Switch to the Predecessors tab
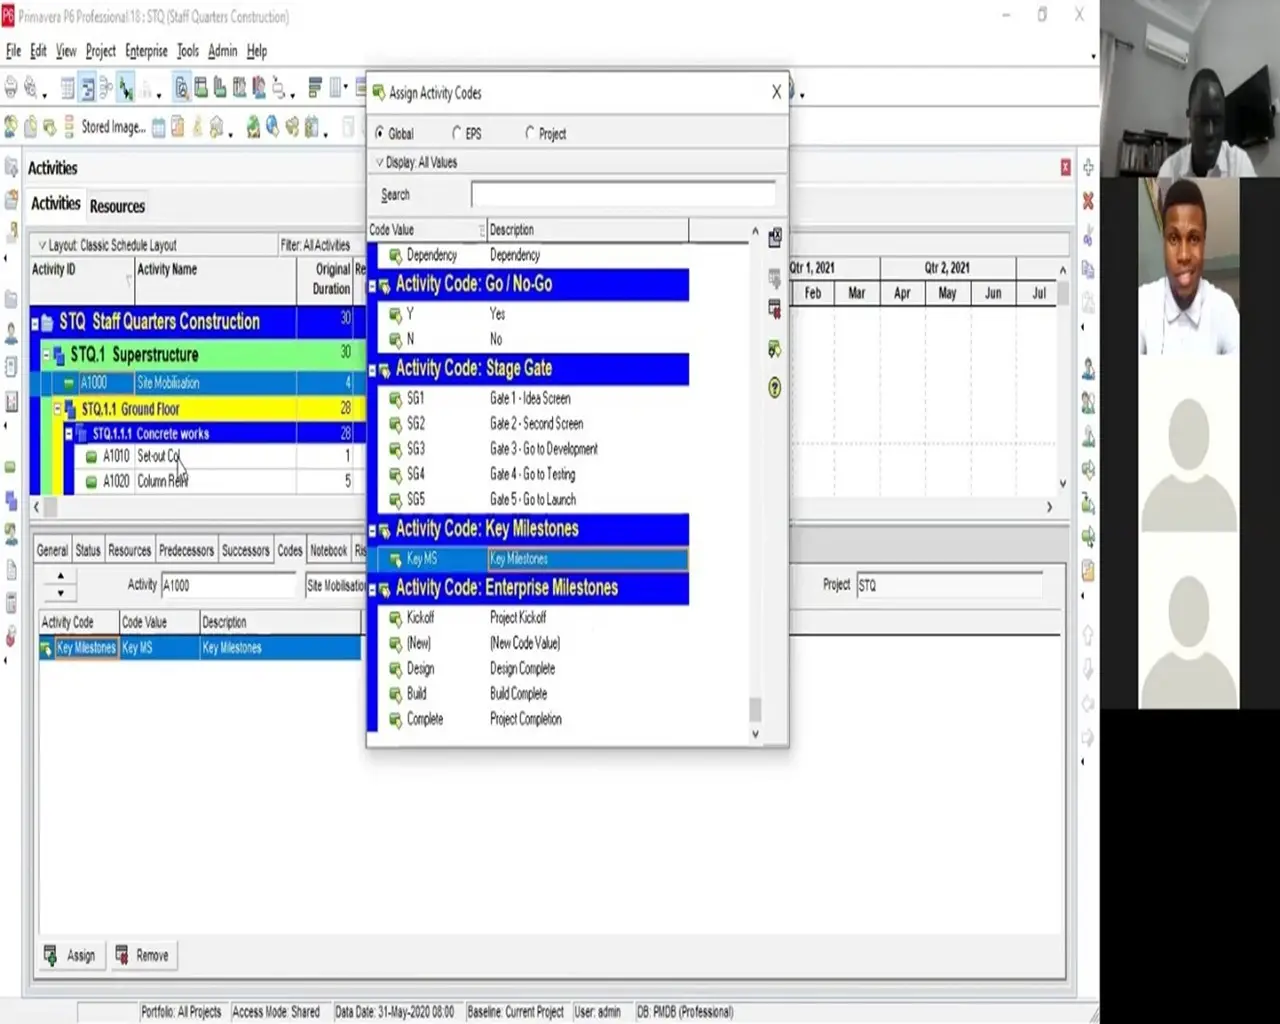The image size is (1280, 1024). click(186, 550)
